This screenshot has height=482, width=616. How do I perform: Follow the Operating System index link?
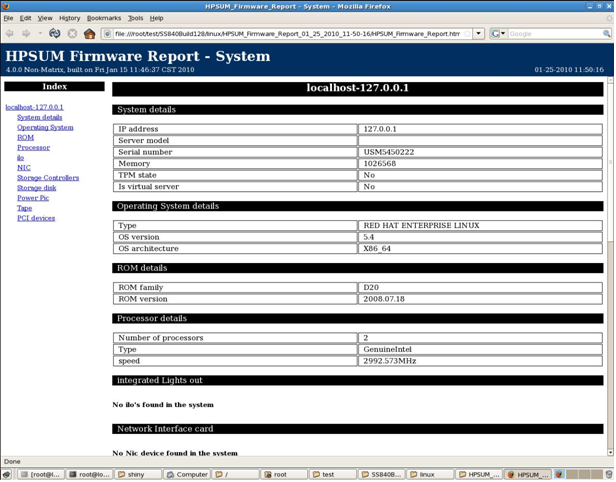point(45,128)
